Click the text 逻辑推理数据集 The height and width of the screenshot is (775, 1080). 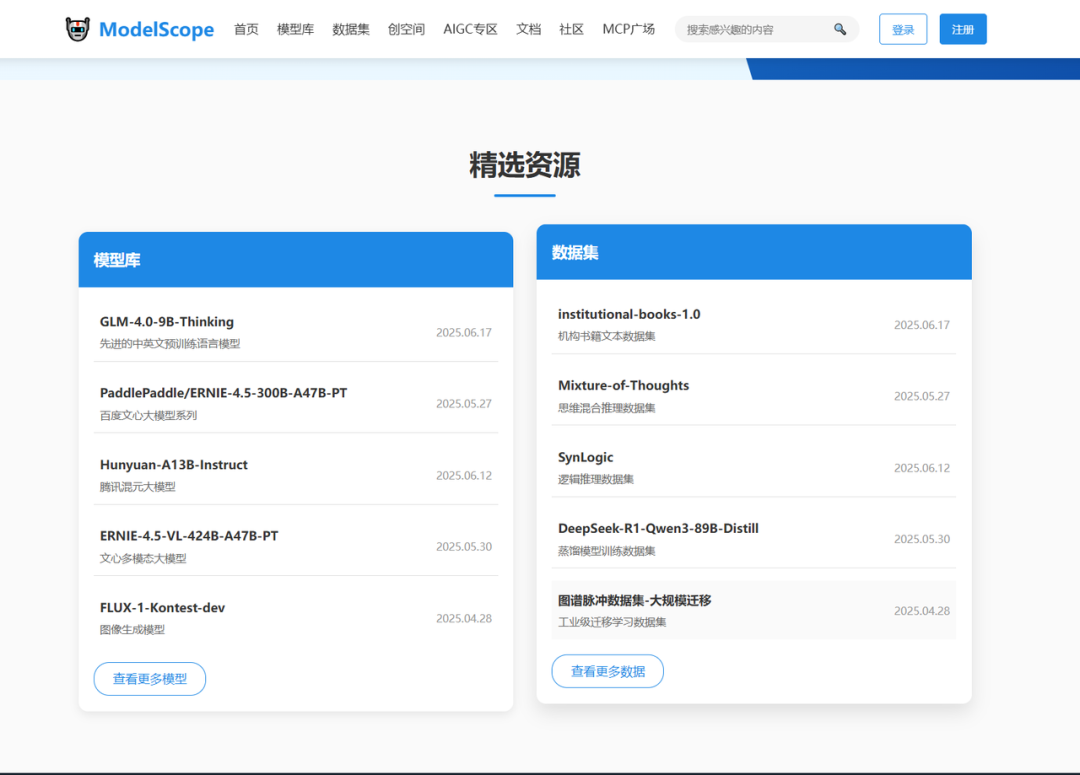[x=595, y=479]
